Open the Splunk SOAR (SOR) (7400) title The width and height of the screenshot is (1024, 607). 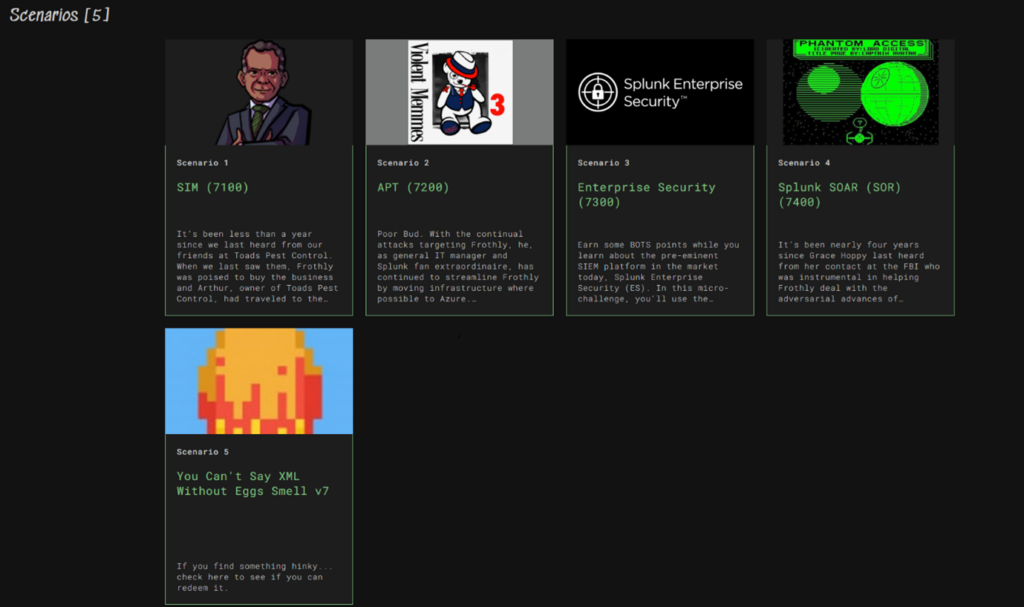tap(839, 194)
